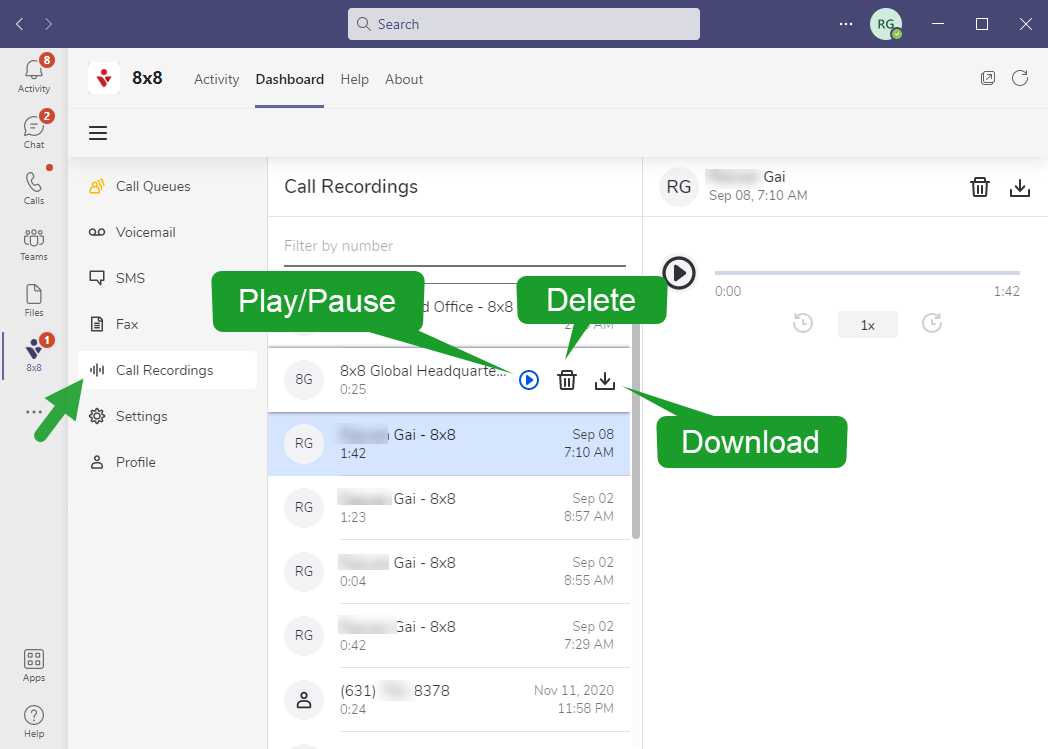Click the Filter by number field
Image resolution: width=1048 pixels, height=749 pixels.
click(x=454, y=246)
